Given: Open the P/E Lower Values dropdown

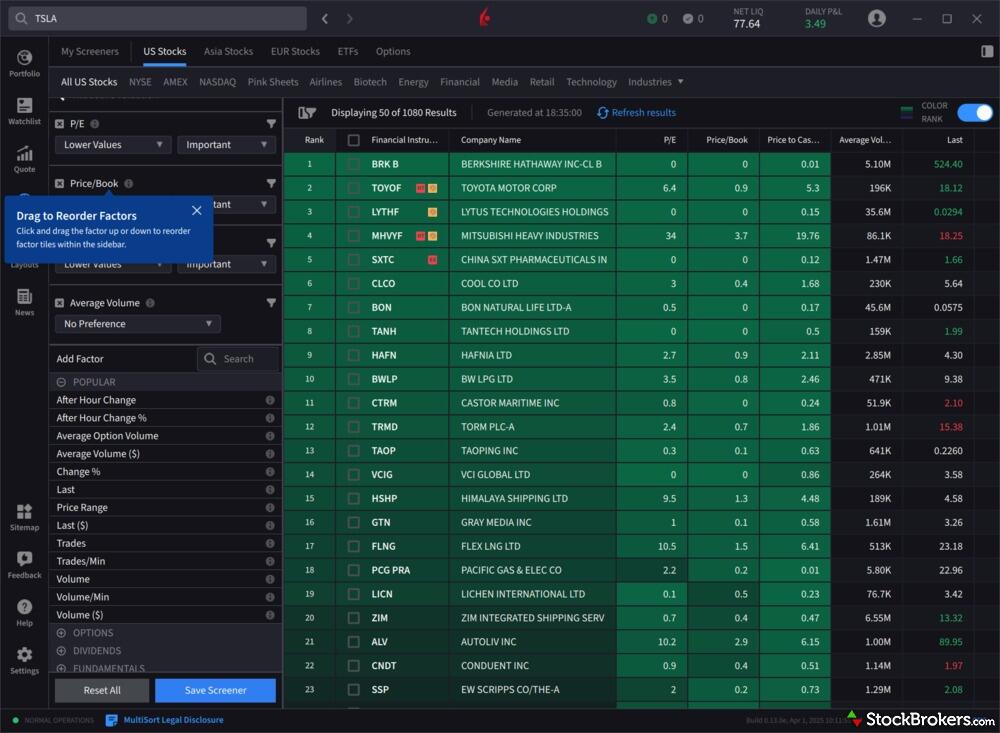Looking at the screenshot, I should point(114,145).
